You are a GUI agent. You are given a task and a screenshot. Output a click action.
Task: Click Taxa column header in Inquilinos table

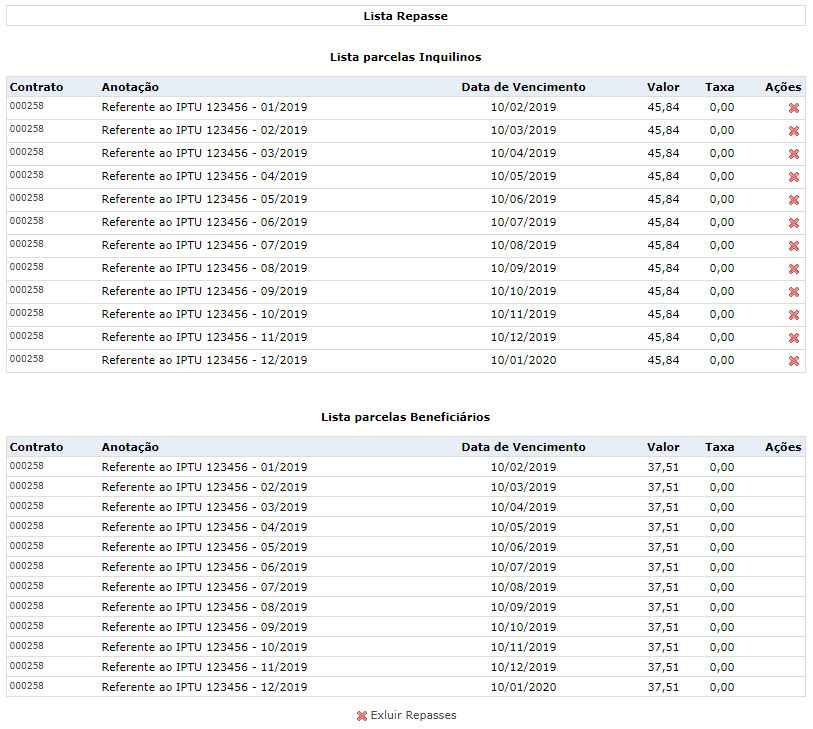(x=720, y=87)
